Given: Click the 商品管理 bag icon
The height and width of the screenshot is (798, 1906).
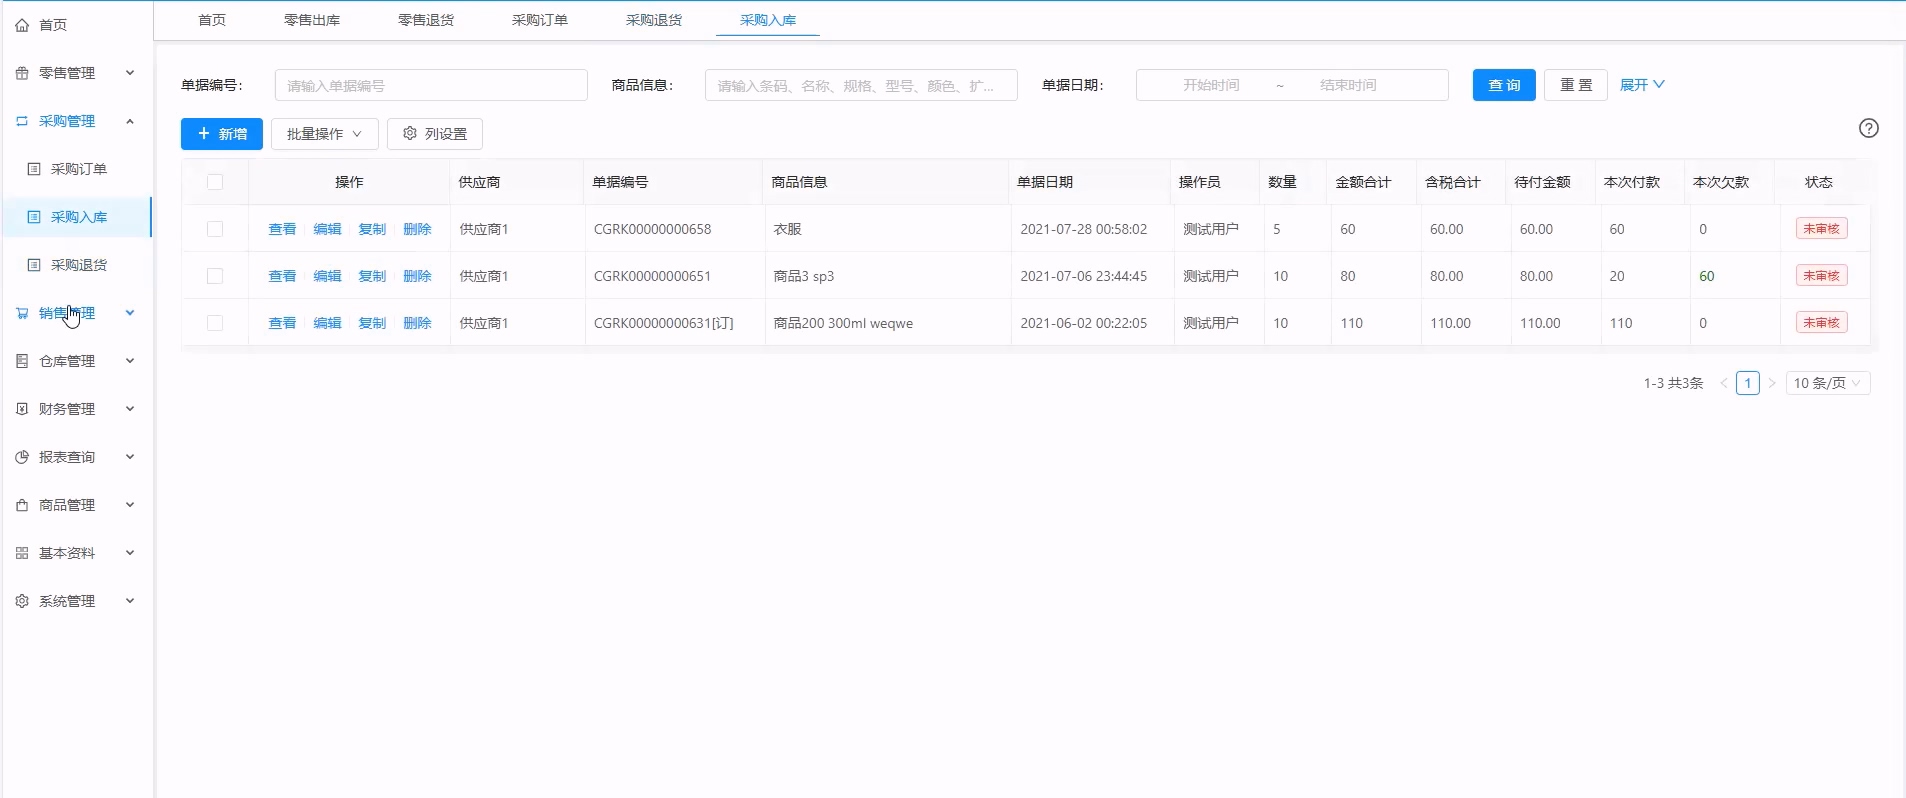Looking at the screenshot, I should (22, 505).
